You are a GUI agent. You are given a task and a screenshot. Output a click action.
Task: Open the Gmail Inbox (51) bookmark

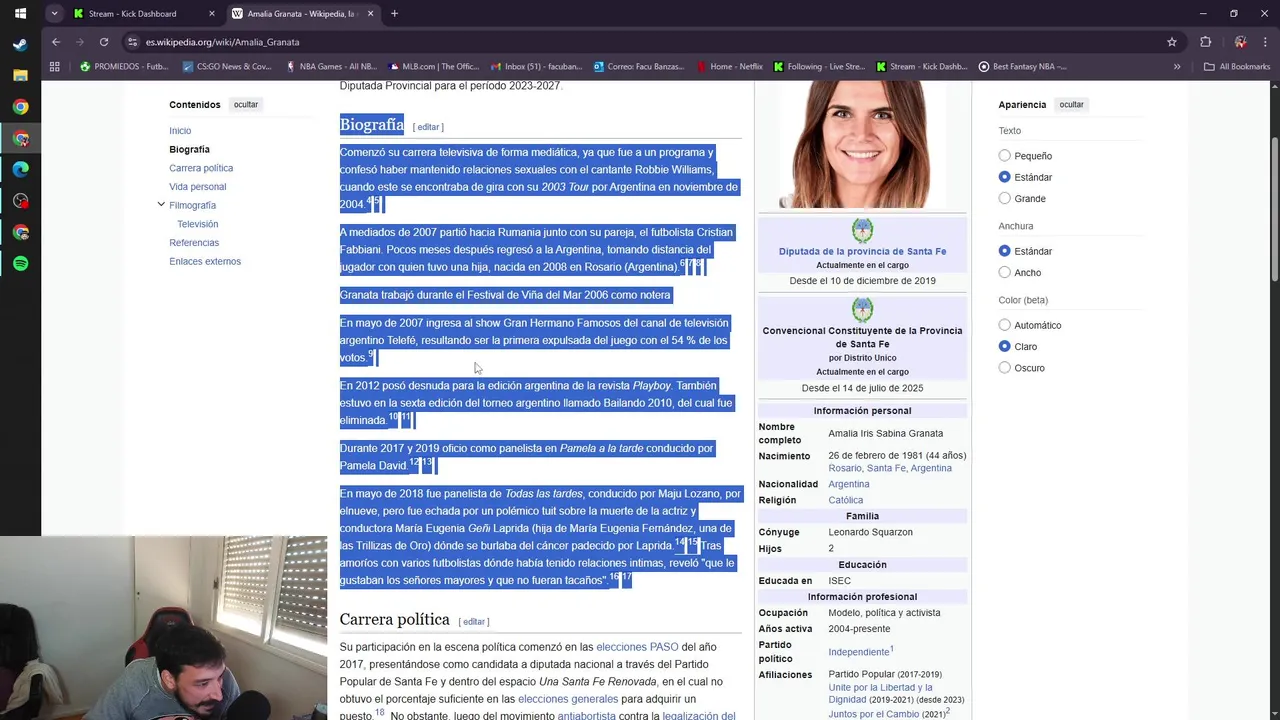(x=536, y=67)
